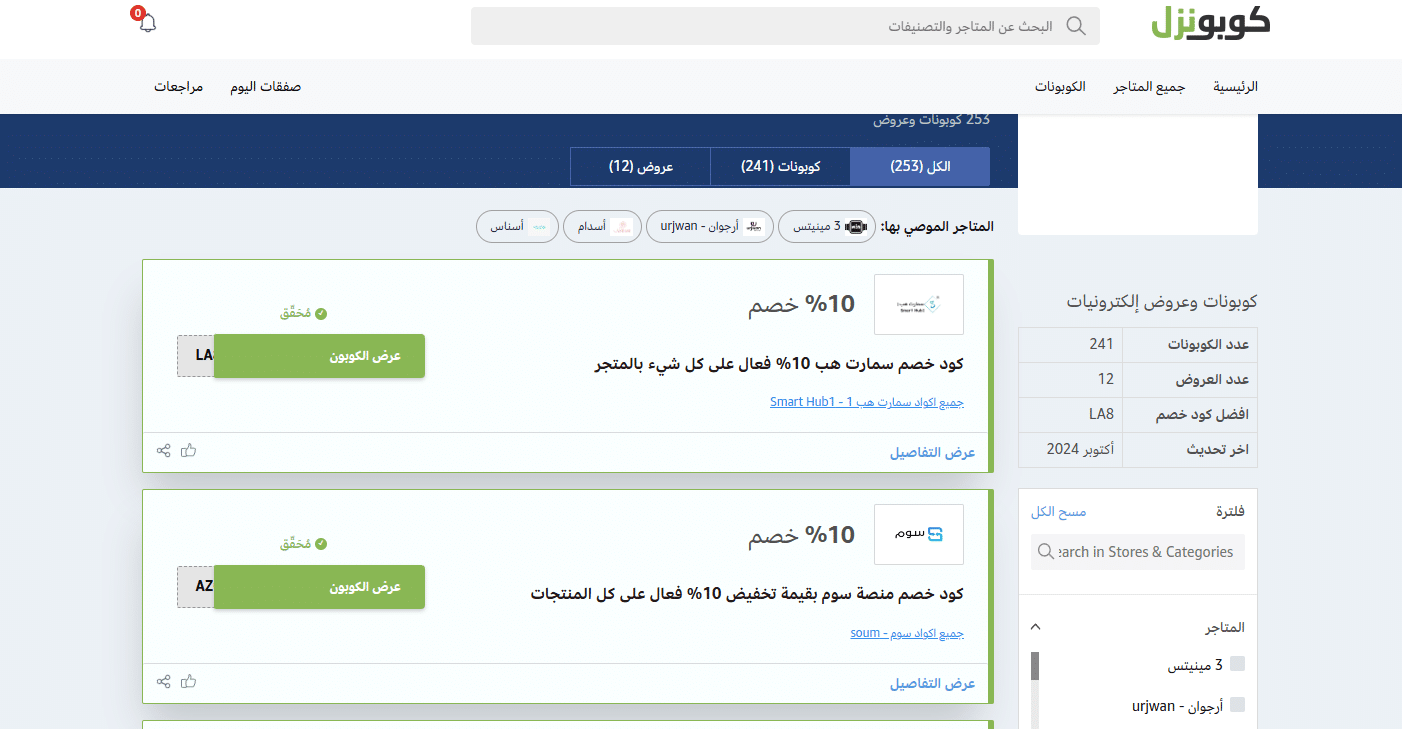Image resolution: width=1402 pixels, height=729 pixels.
Task: Open جميع المتاجر in the navigation
Action: [1149, 87]
